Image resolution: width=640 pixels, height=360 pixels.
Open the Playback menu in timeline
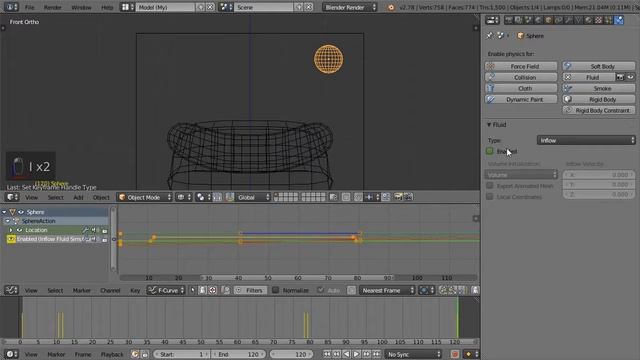point(112,354)
